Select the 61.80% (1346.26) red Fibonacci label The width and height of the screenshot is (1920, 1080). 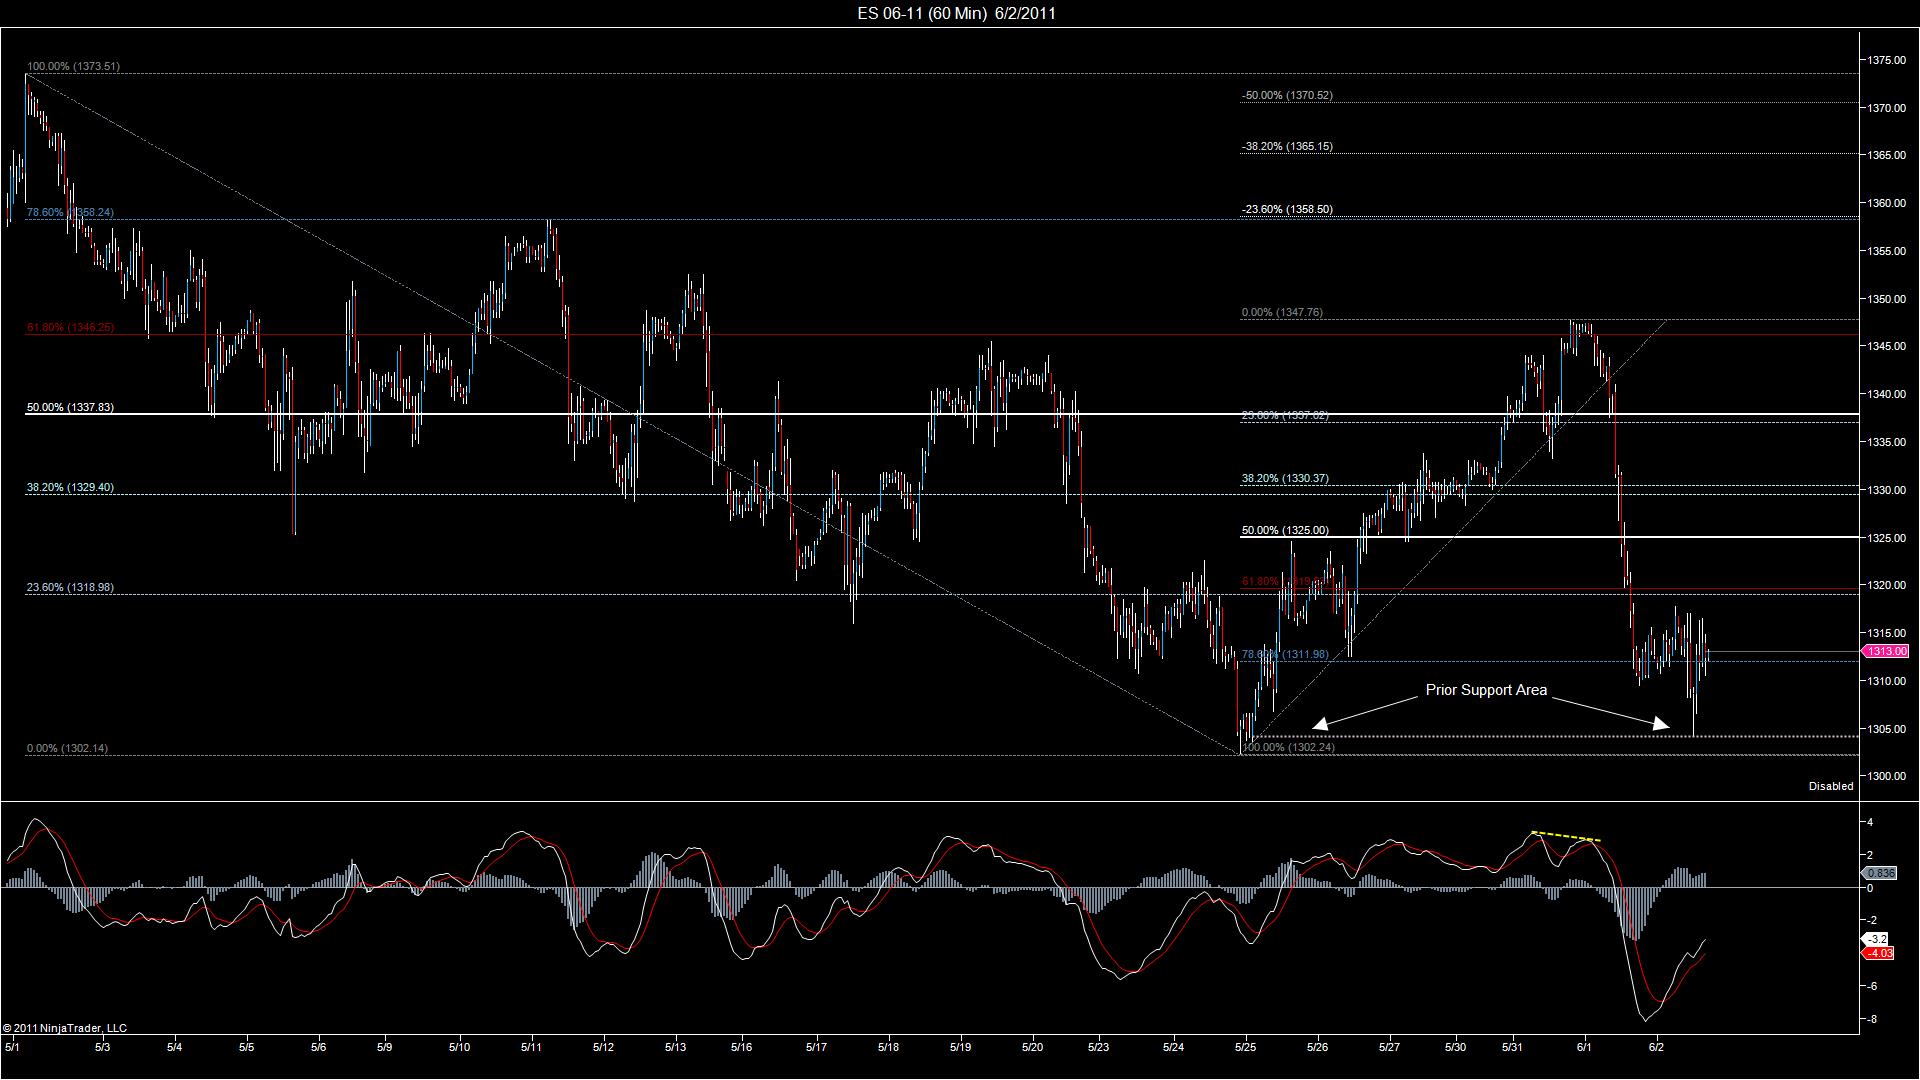[70, 327]
